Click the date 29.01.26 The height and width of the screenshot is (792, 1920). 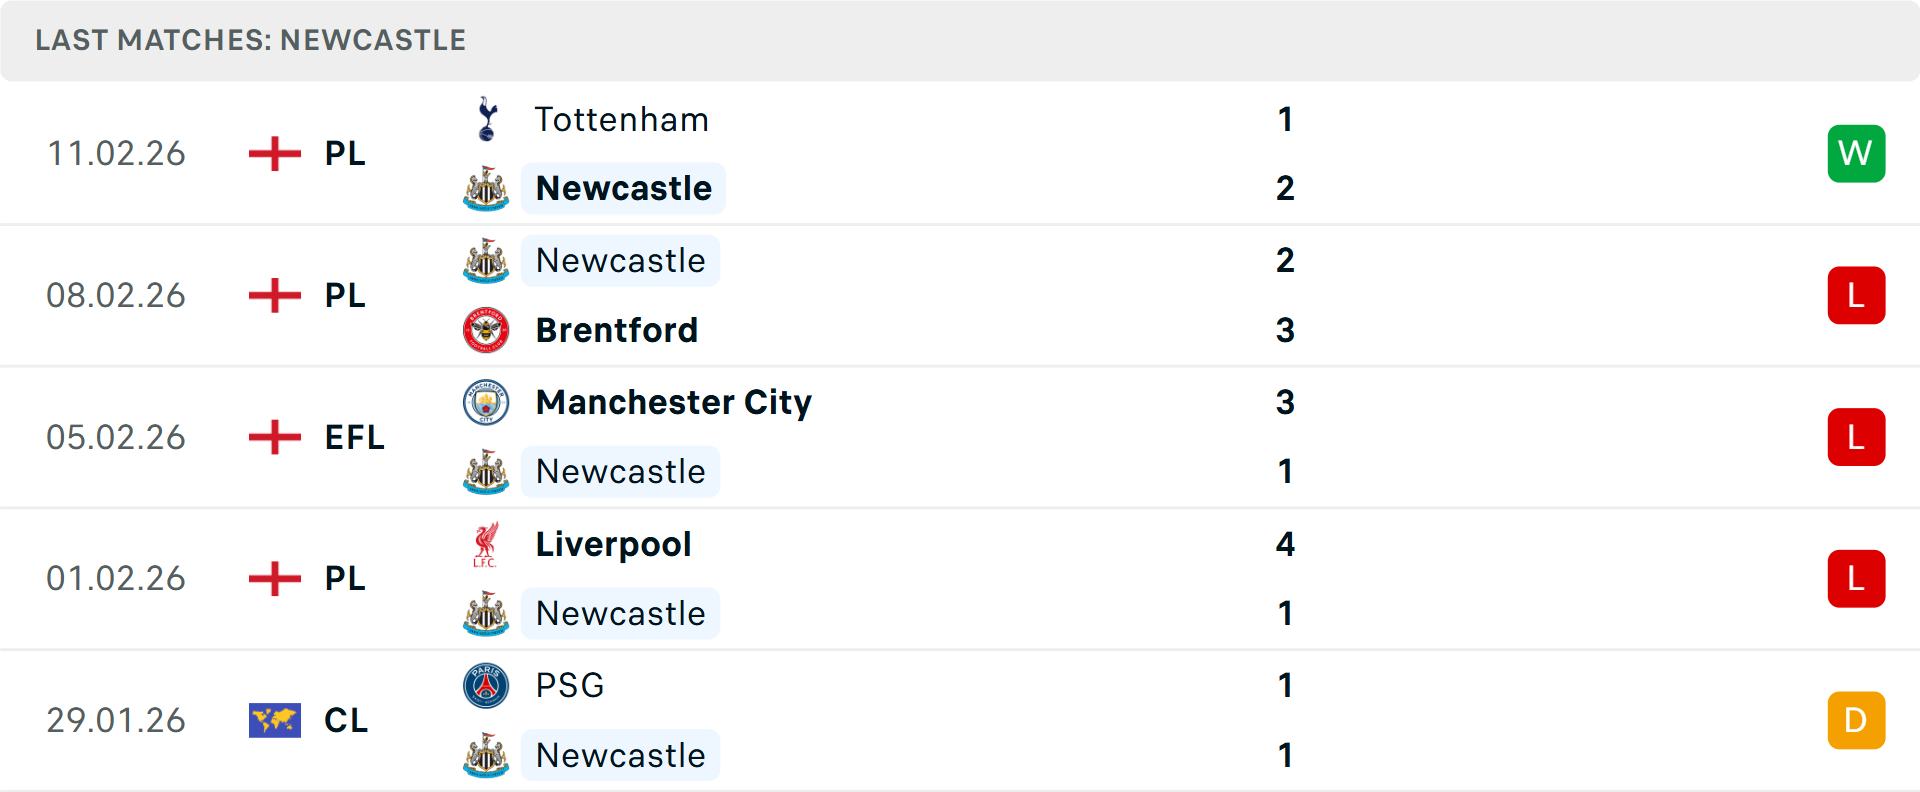pos(115,720)
